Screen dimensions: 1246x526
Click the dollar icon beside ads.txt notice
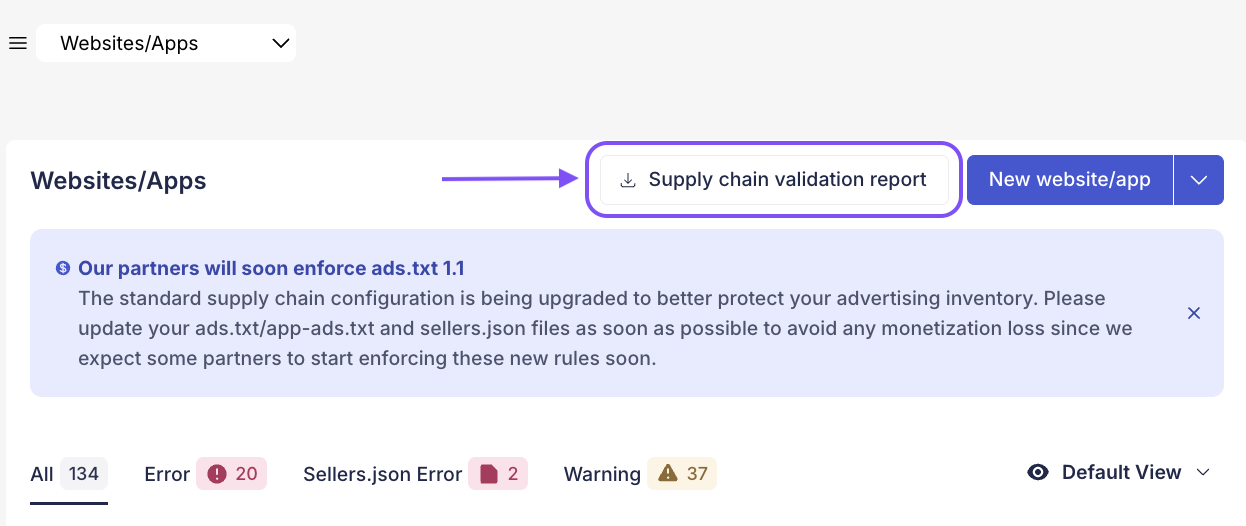(x=63, y=268)
